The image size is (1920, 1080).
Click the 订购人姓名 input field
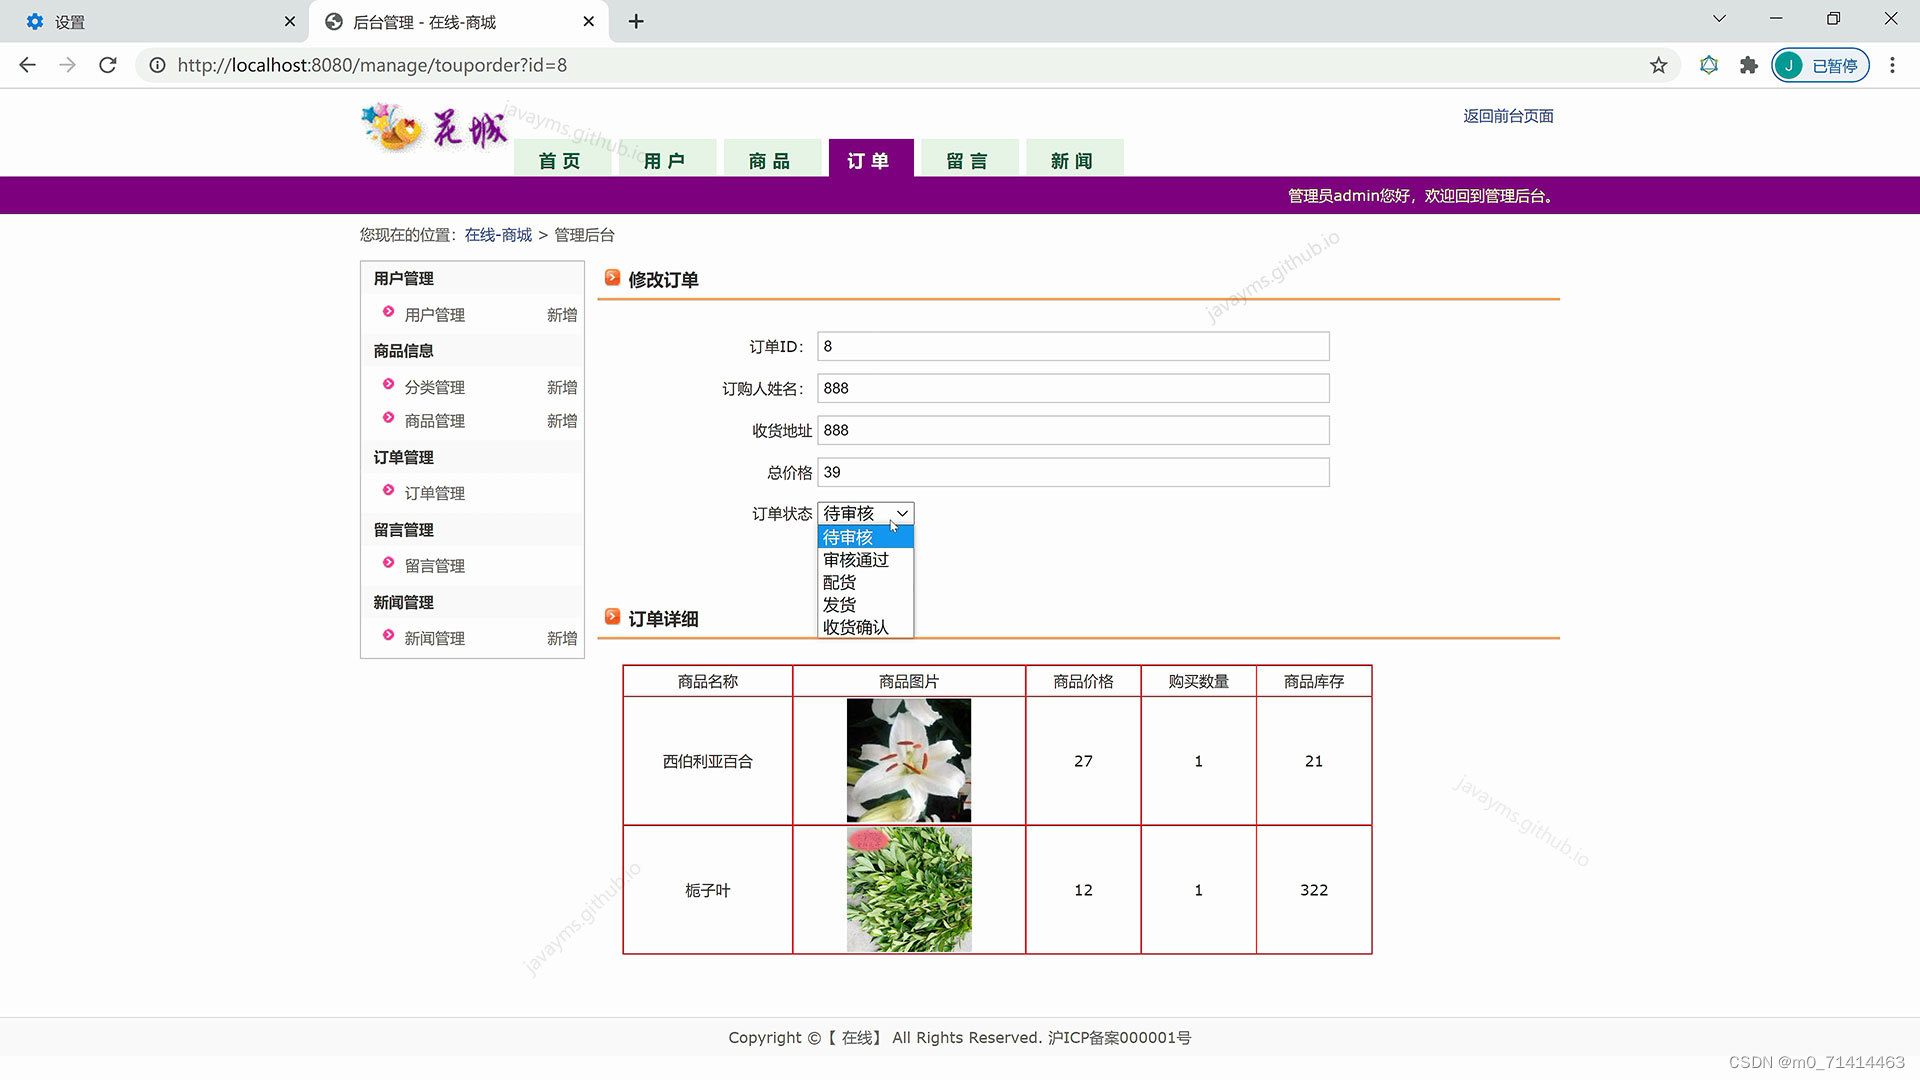click(x=1073, y=388)
